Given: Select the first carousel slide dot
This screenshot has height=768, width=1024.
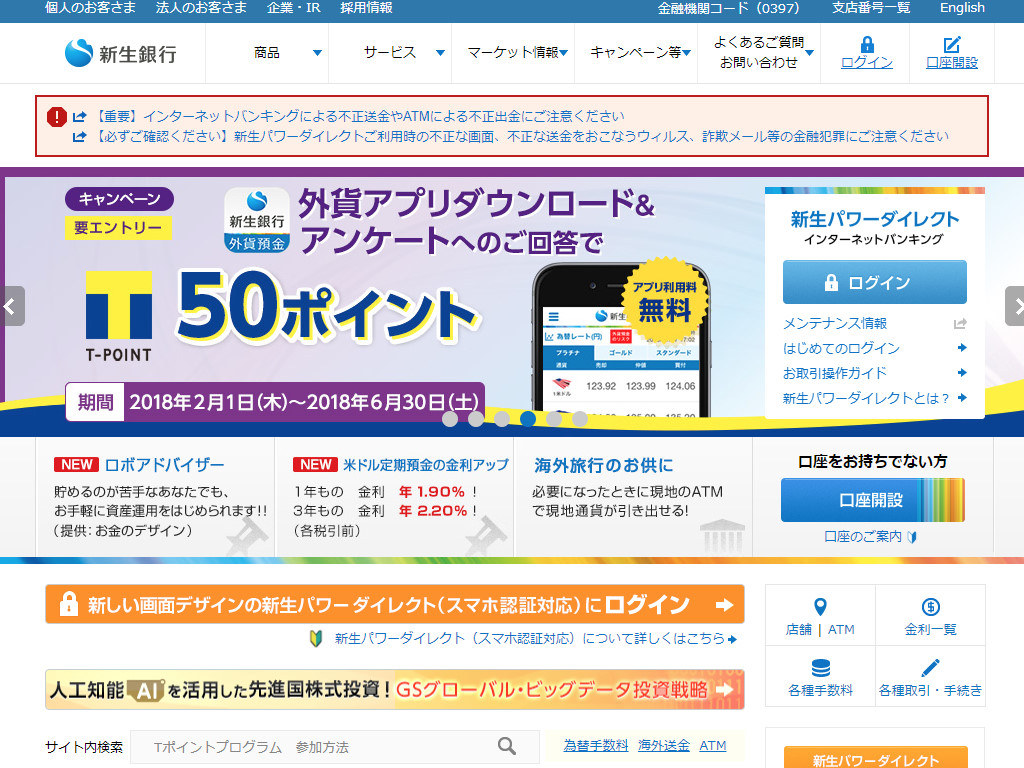Looking at the screenshot, I should 450,419.
